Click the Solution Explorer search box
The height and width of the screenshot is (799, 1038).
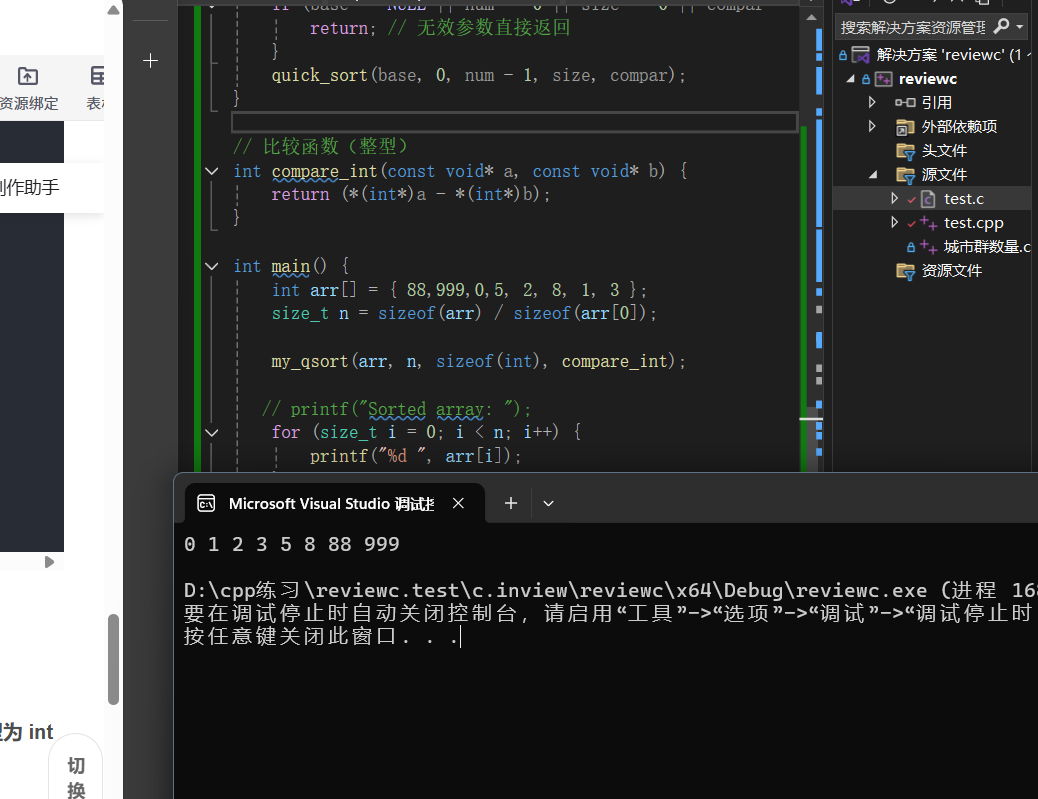913,27
